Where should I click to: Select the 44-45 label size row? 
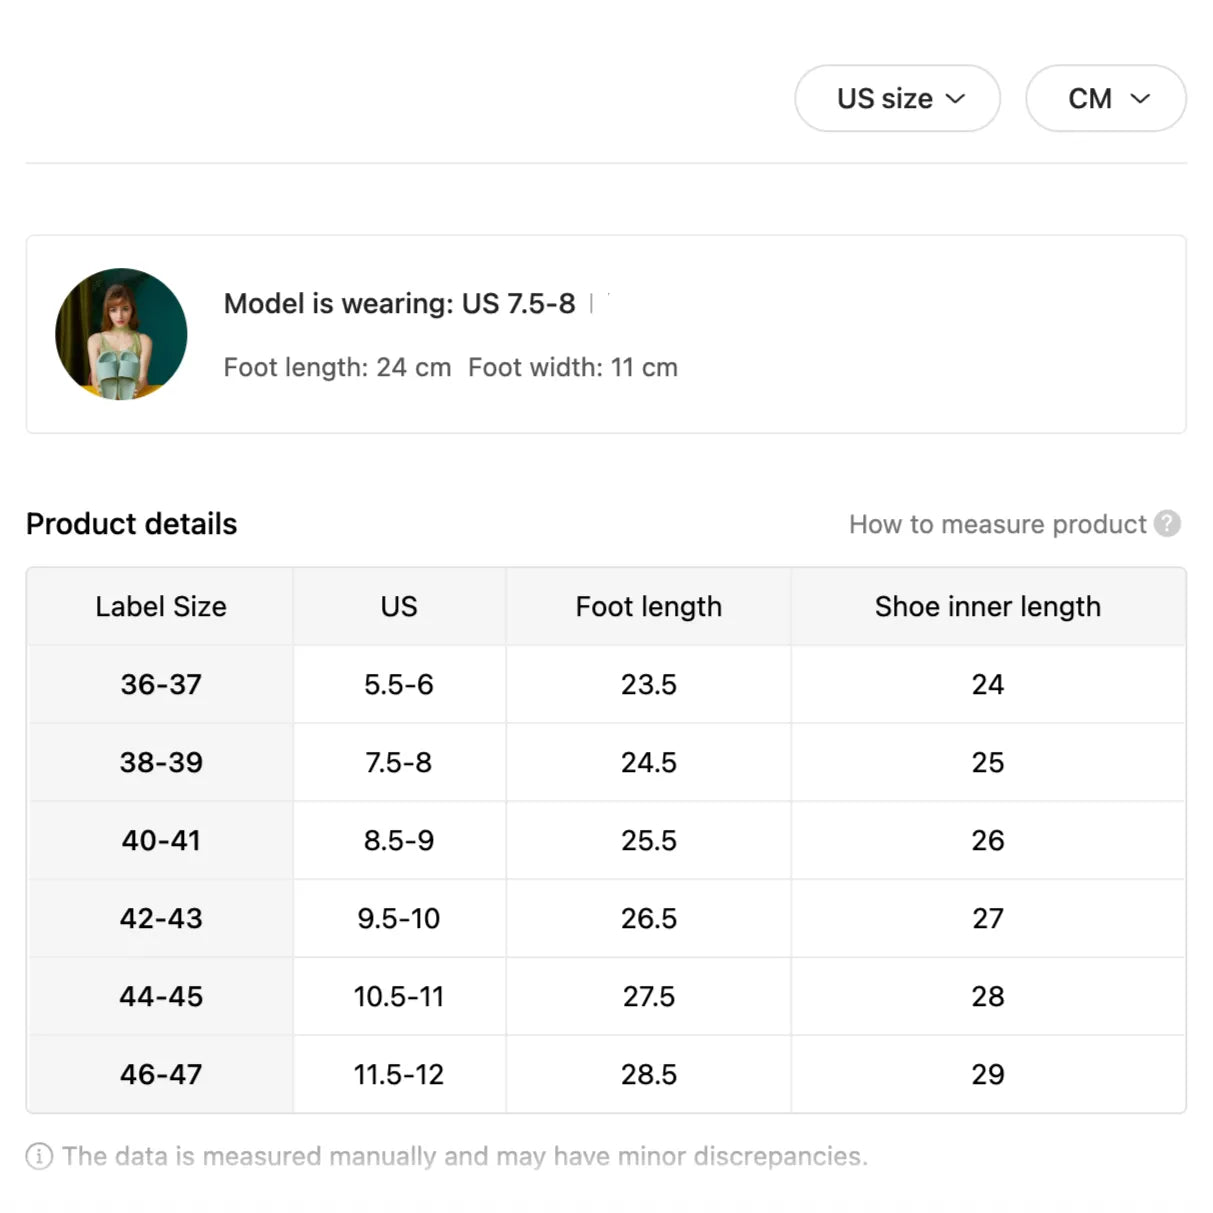[161, 997]
